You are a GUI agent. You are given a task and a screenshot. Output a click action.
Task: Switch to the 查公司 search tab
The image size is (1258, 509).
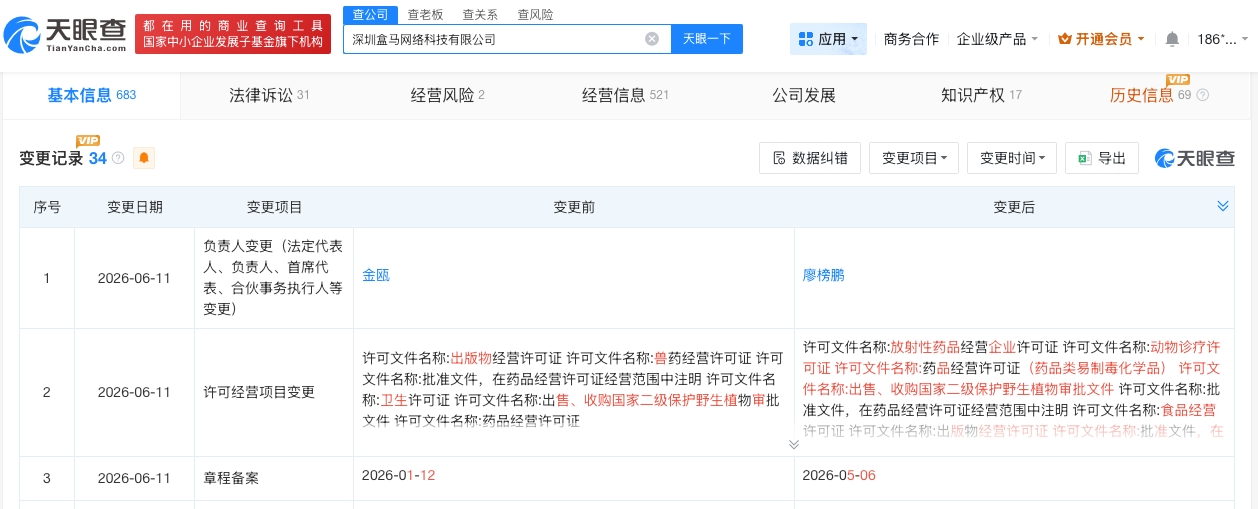coord(370,14)
